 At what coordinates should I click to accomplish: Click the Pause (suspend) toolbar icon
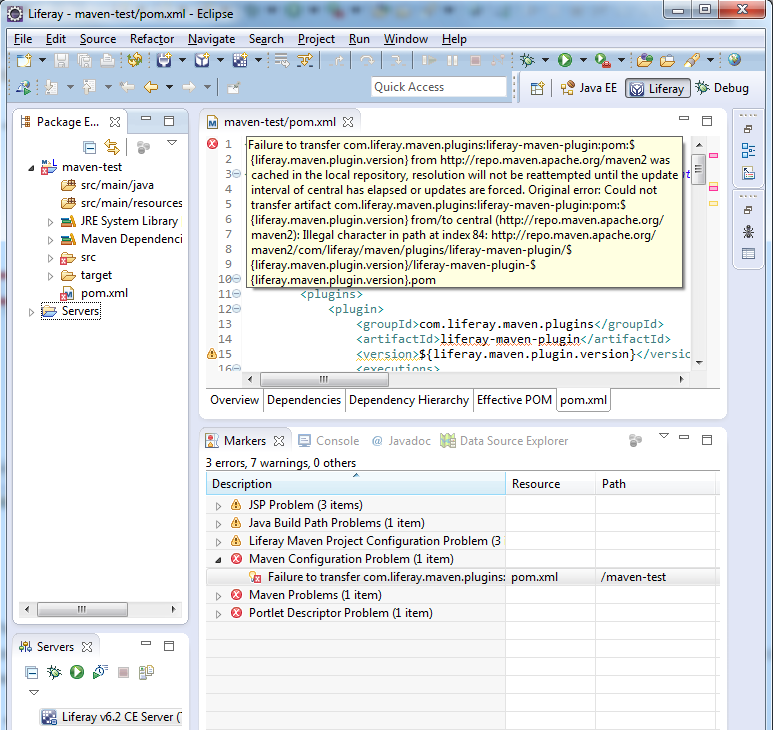click(452, 60)
